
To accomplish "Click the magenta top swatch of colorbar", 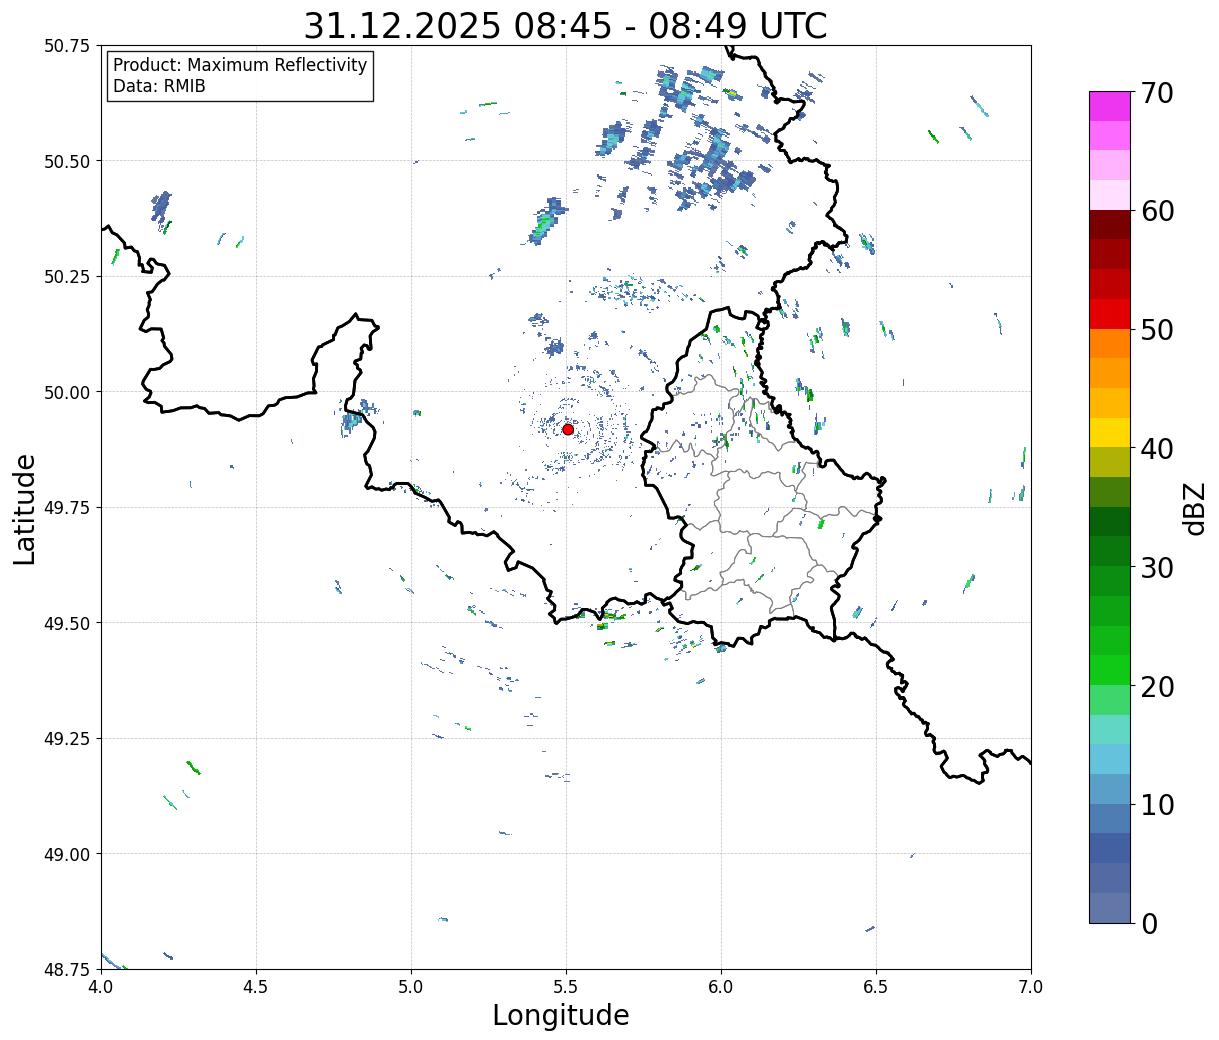I will [1109, 106].
